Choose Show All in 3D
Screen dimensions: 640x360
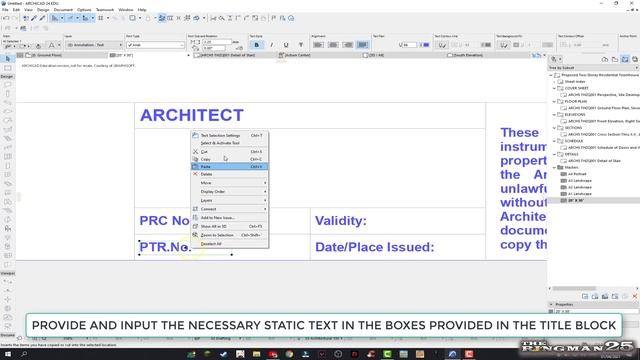[x=229, y=226]
